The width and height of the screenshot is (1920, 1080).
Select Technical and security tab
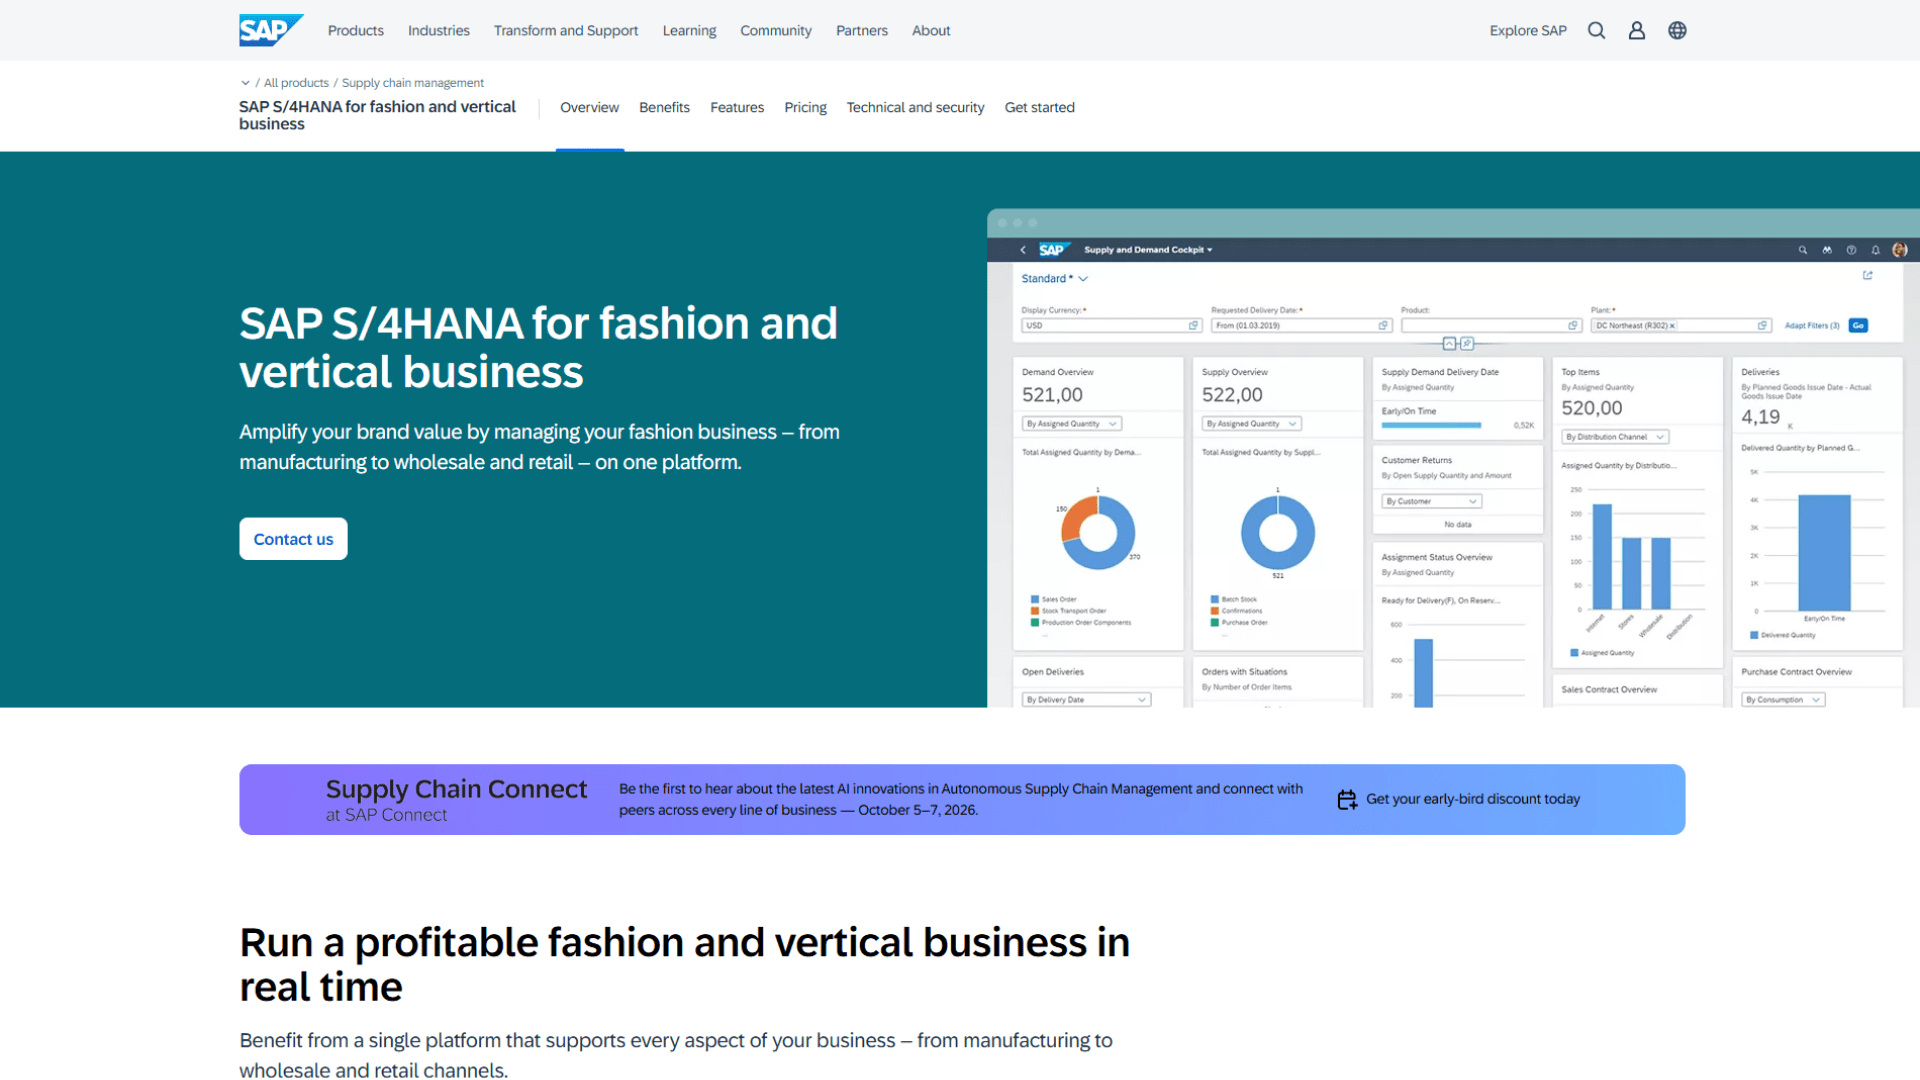(915, 107)
